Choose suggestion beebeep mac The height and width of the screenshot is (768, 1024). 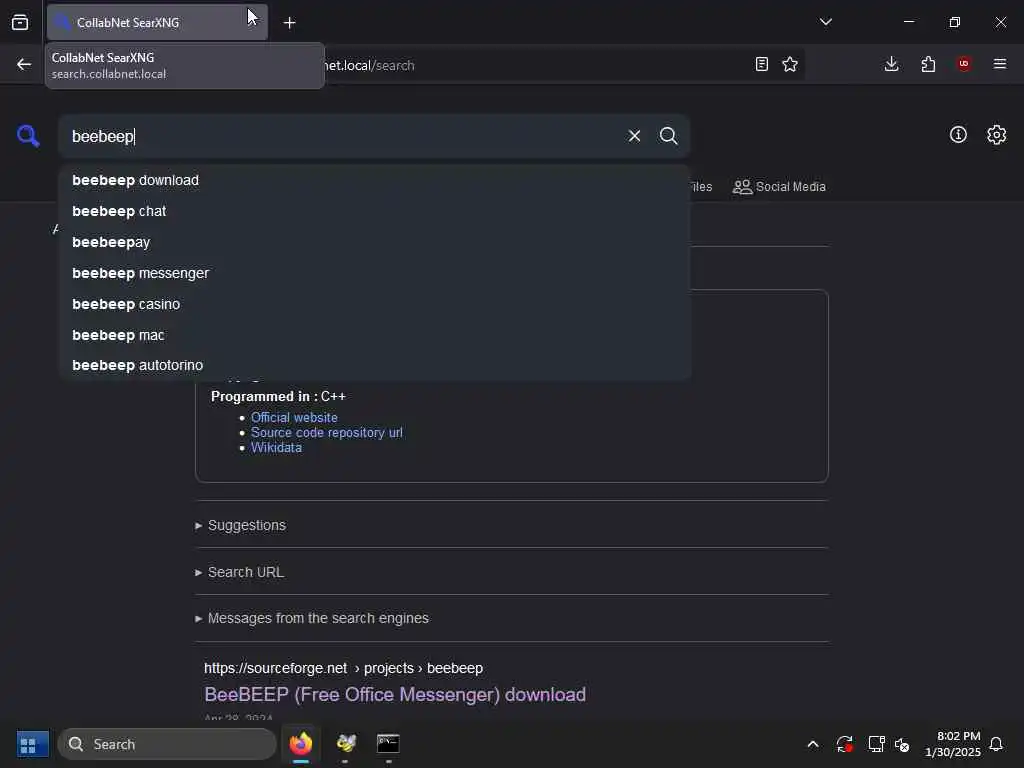click(374, 335)
